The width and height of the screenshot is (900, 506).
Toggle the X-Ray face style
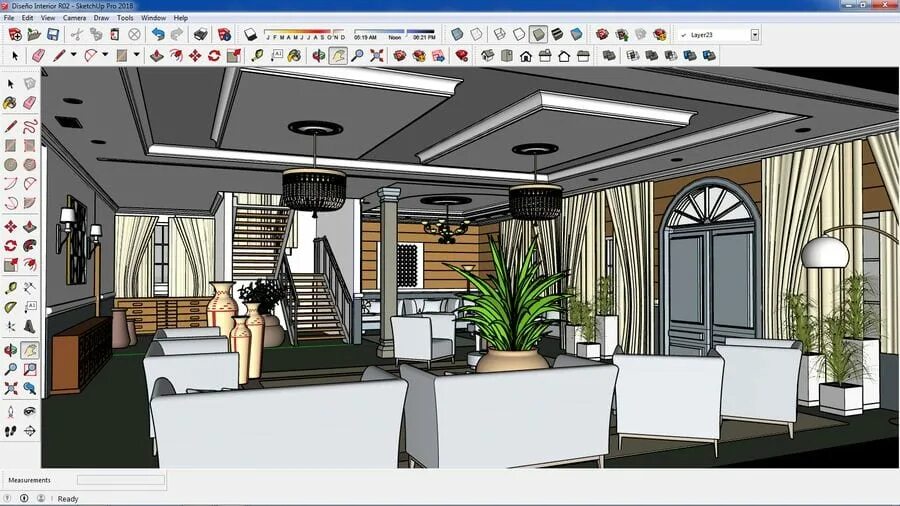click(x=457, y=34)
